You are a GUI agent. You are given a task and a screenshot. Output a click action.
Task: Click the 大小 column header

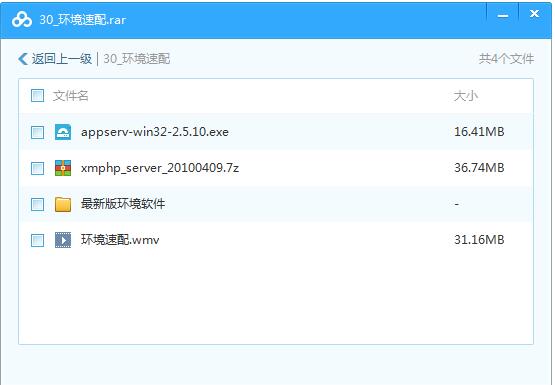point(466,96)
